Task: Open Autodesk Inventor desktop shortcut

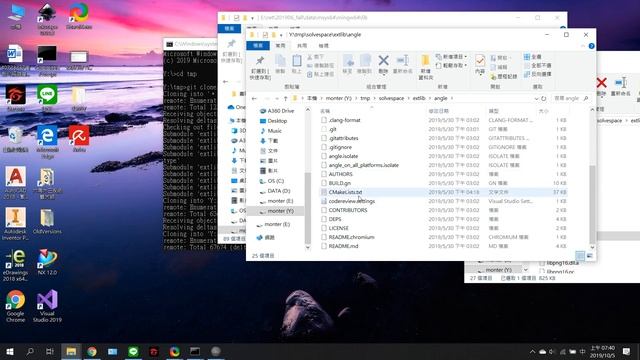Action: (x=16, y=224)
